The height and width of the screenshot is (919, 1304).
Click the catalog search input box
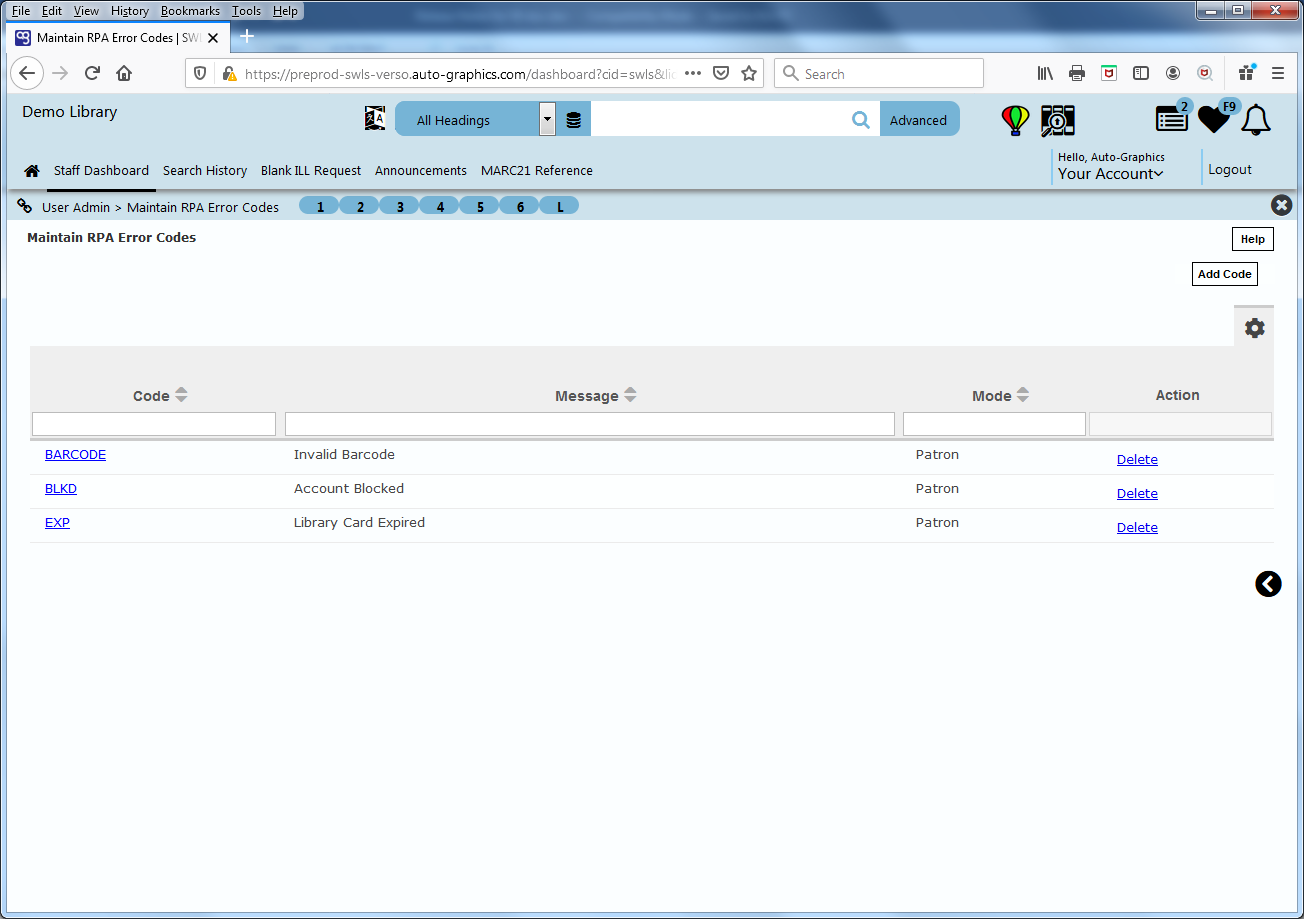(719, 120)
